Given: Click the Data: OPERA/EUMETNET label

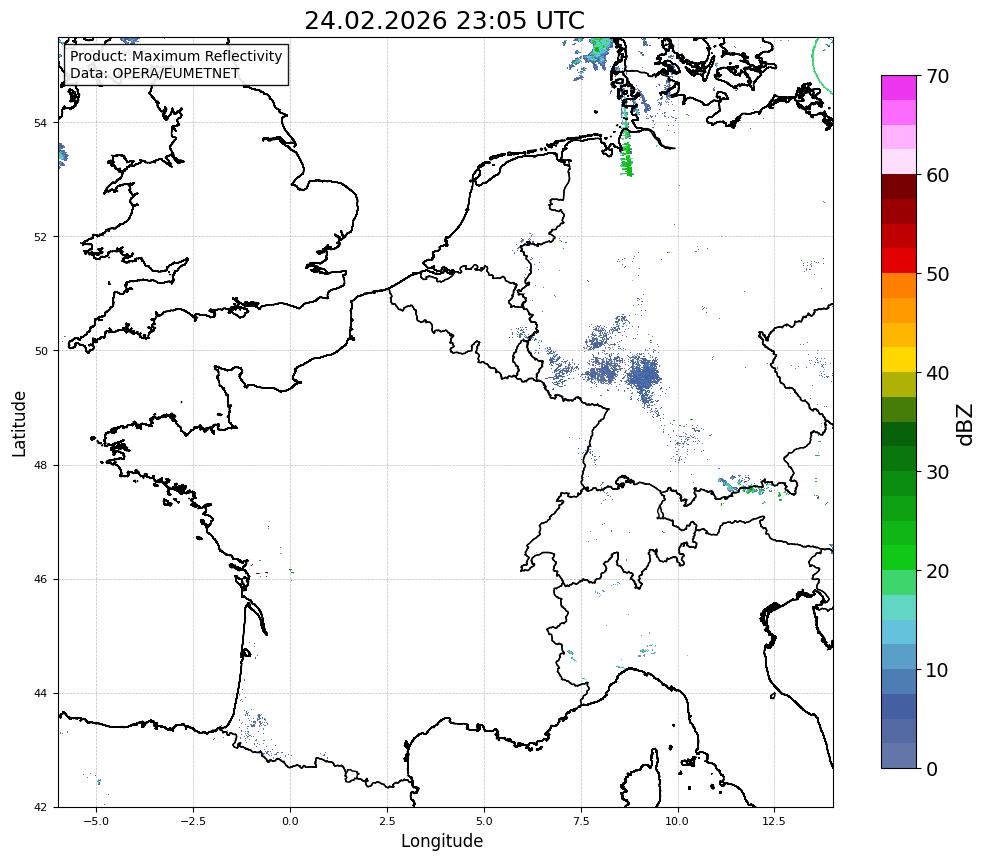Looking at the screenshot, I should 155,73.
